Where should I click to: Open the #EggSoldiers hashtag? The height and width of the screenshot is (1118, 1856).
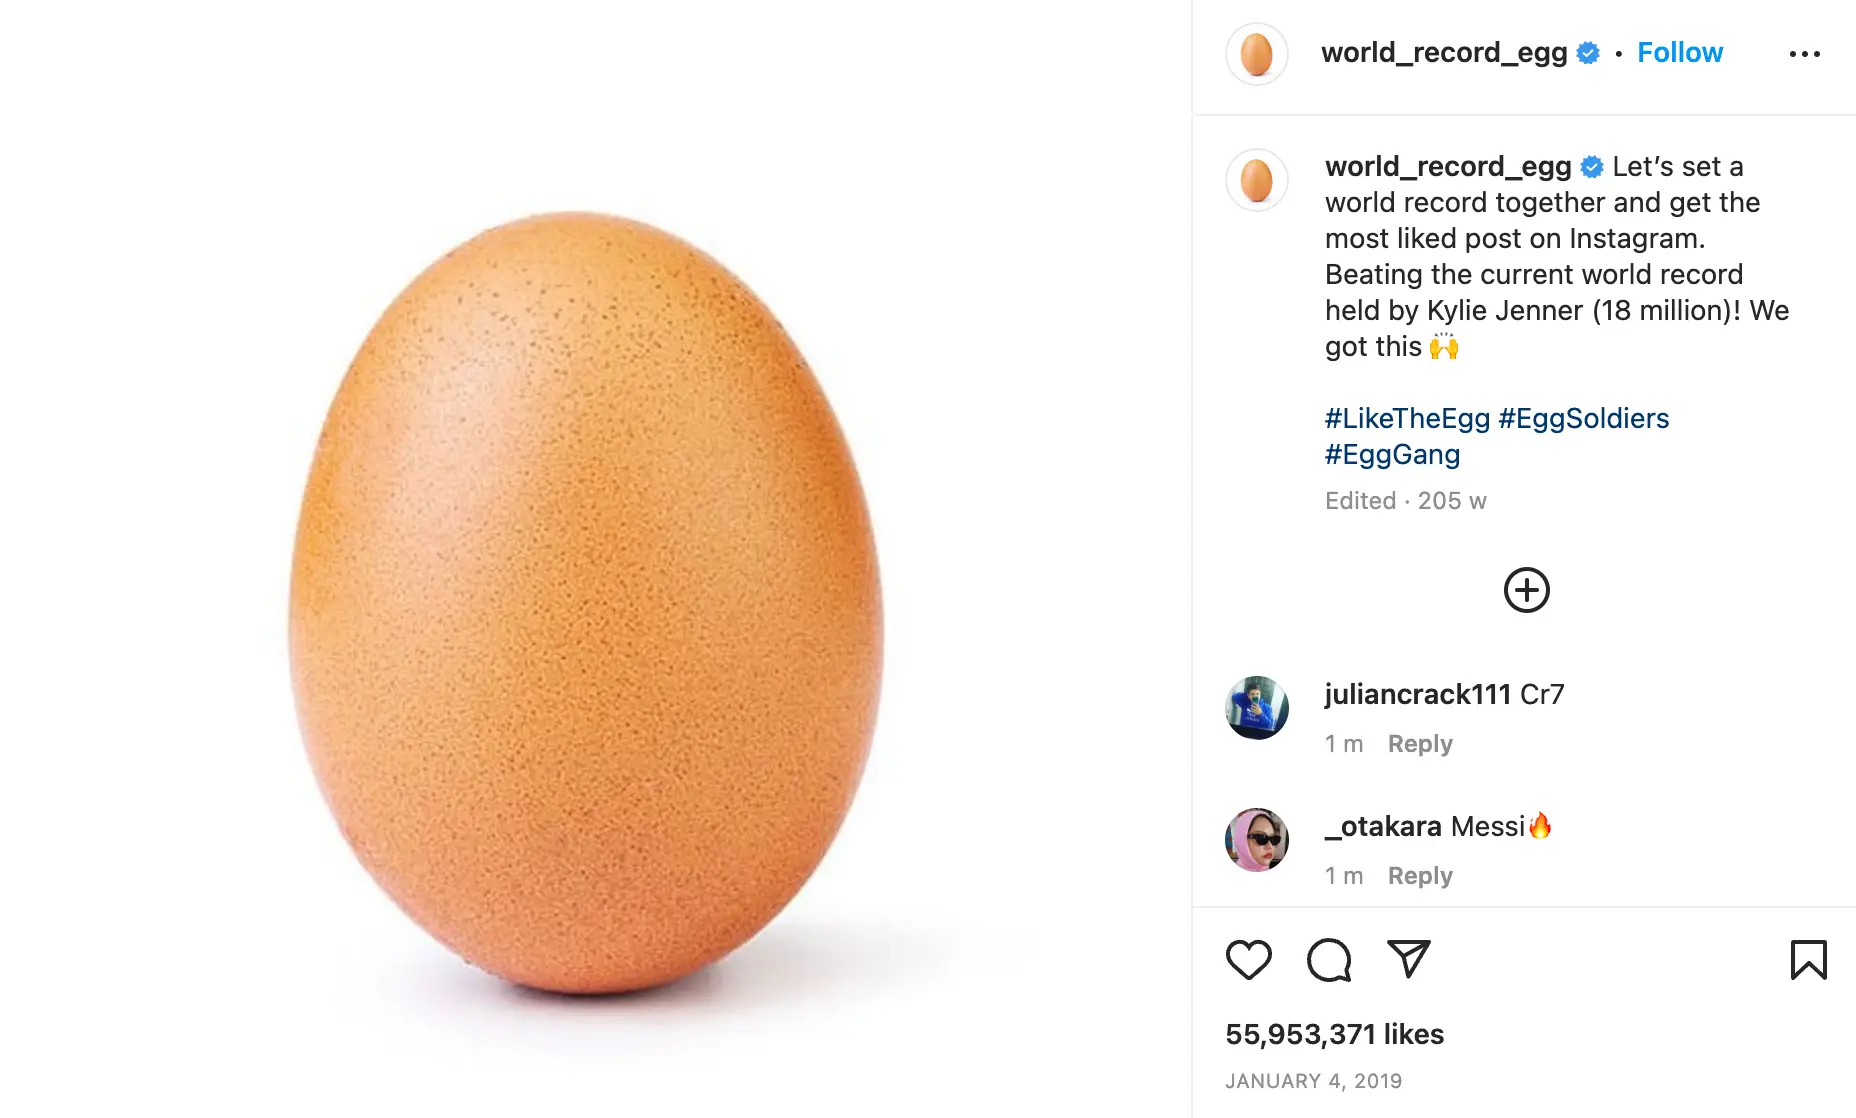click(x=1583, y=418)
